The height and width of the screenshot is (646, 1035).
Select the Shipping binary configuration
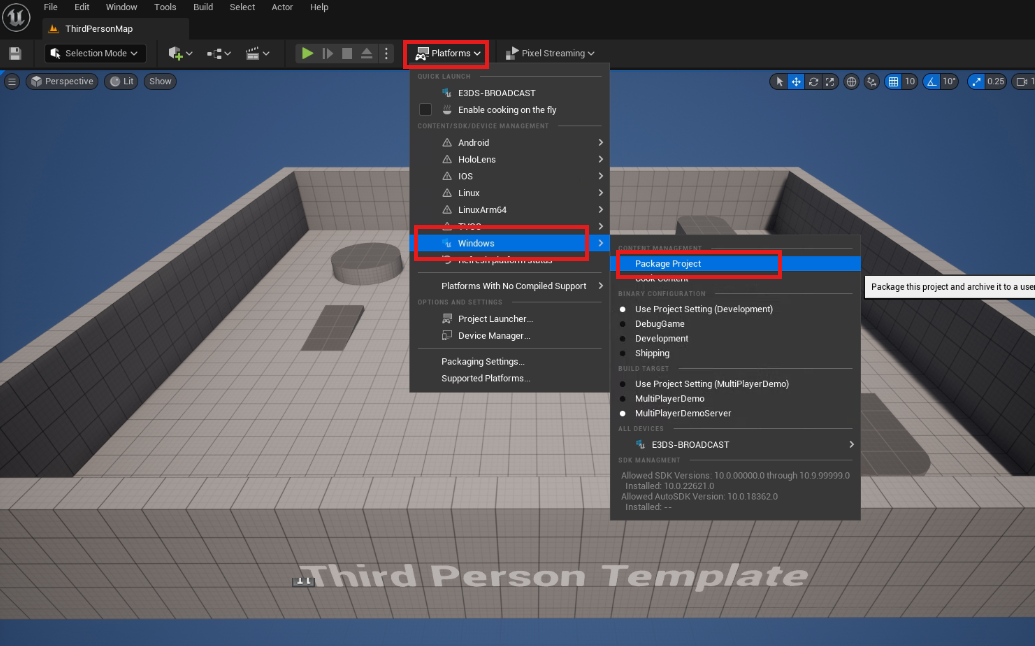coord(652,353)
